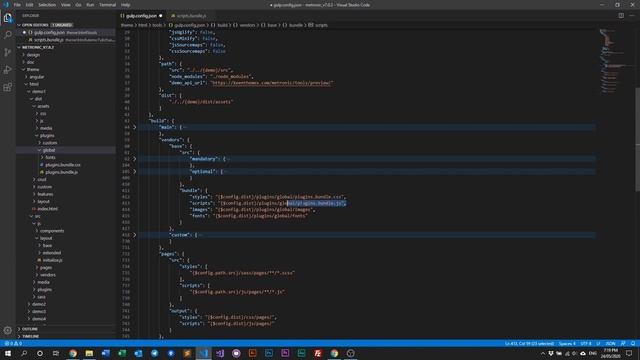The height and width of the screenshot is (360, 640).
Task: Expand the folded "main" block
Action: [135, 127]
